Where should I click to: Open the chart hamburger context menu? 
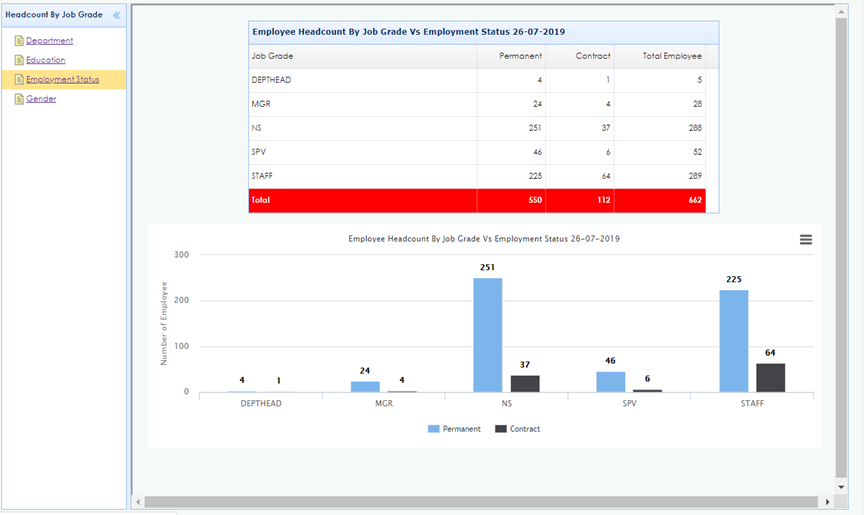pos(806,240)
